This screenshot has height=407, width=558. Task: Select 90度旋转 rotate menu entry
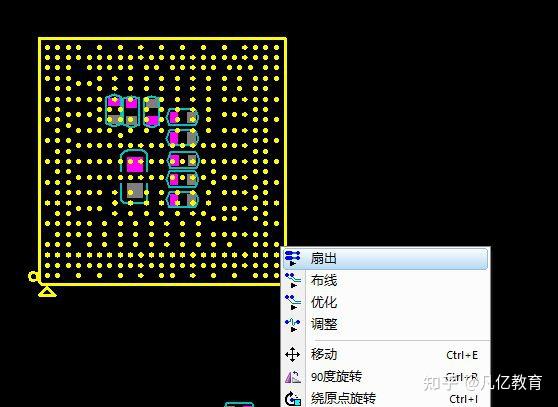coord(385,376)
